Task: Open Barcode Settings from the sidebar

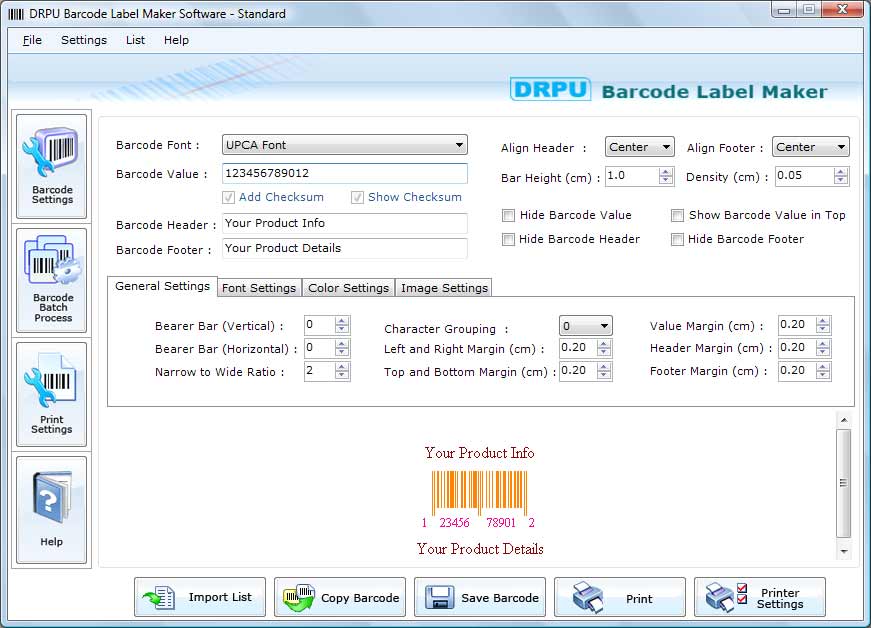Action: point(51,165)
